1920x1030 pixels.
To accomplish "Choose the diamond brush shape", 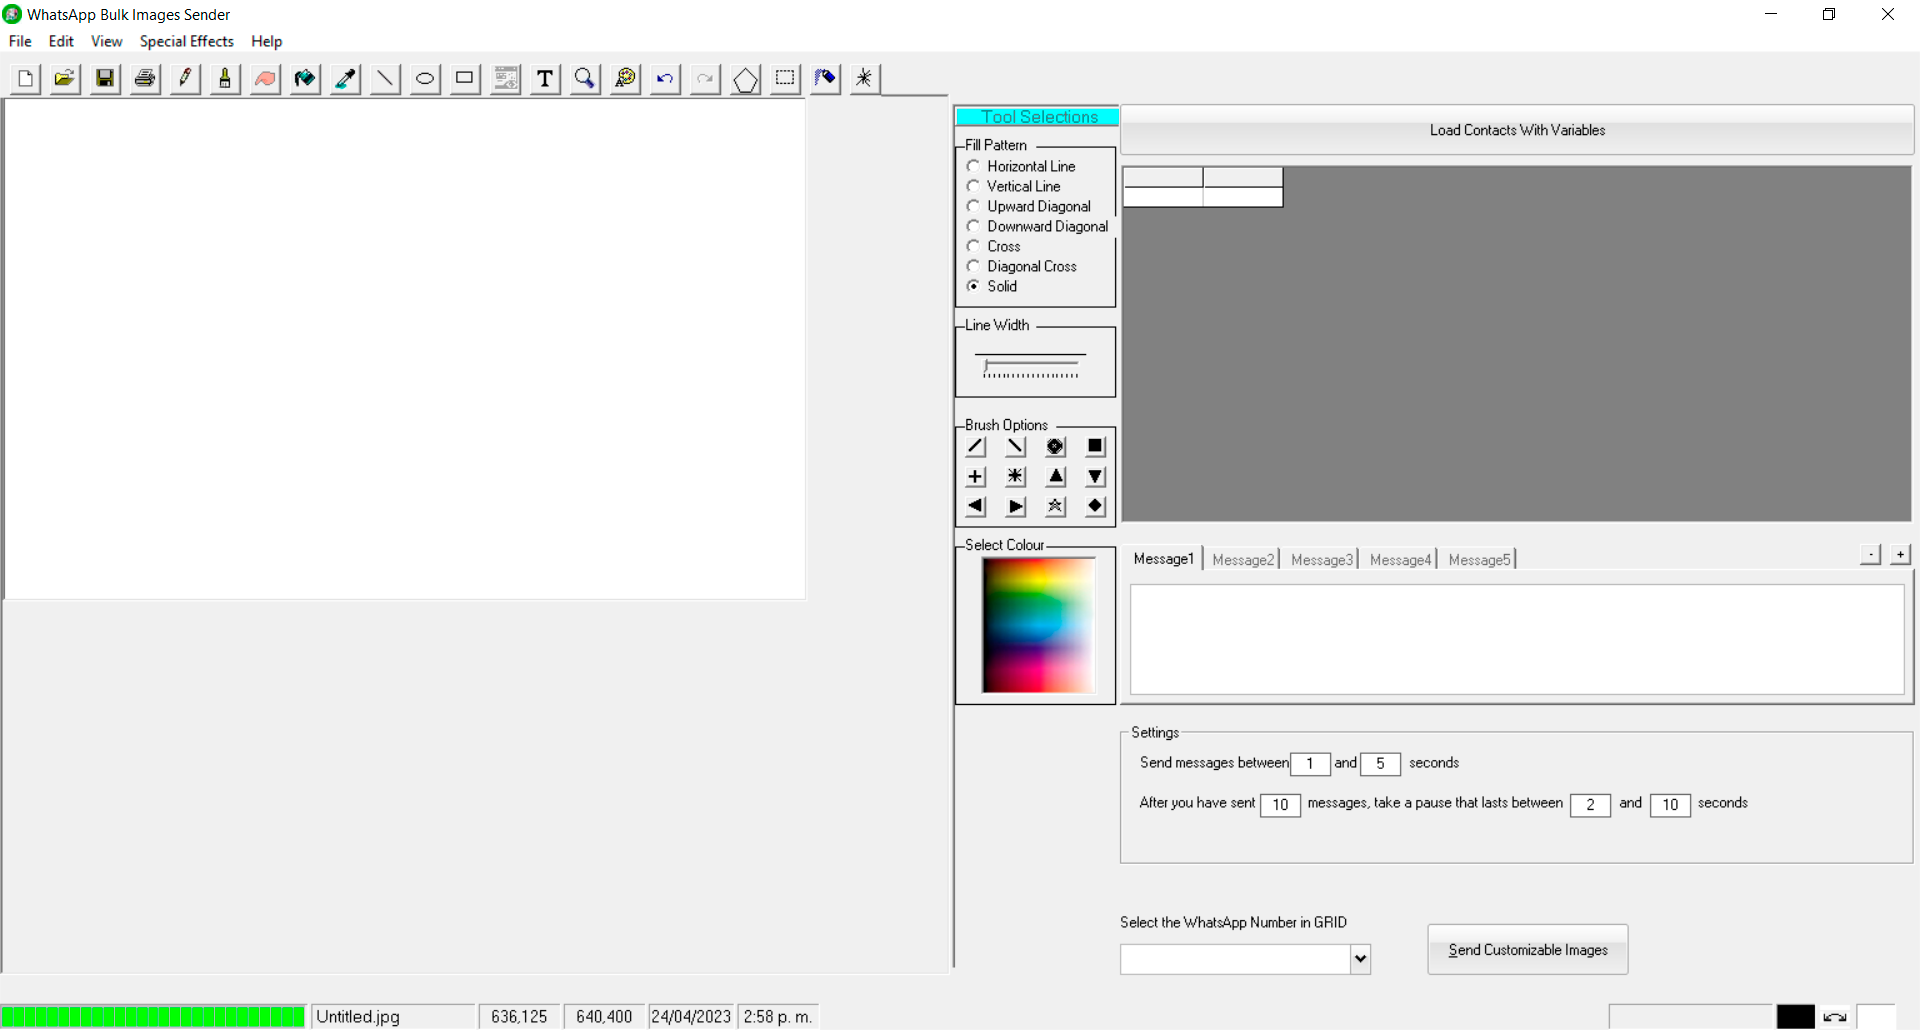I will click(1096, 507).
